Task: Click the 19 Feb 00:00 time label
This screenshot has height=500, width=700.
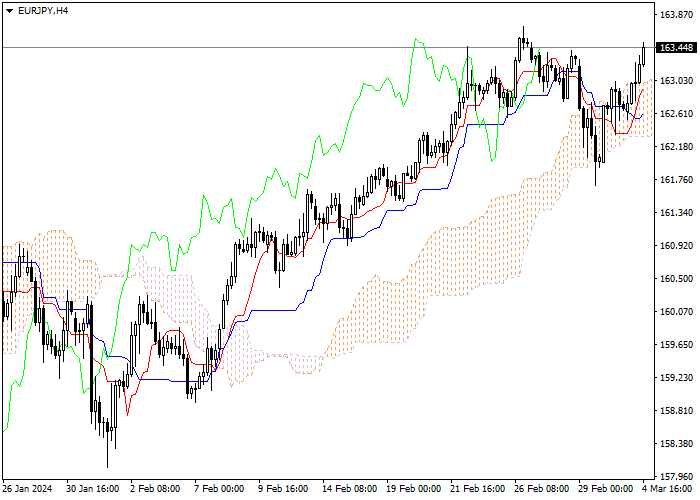Action: [x=413, y=489]
